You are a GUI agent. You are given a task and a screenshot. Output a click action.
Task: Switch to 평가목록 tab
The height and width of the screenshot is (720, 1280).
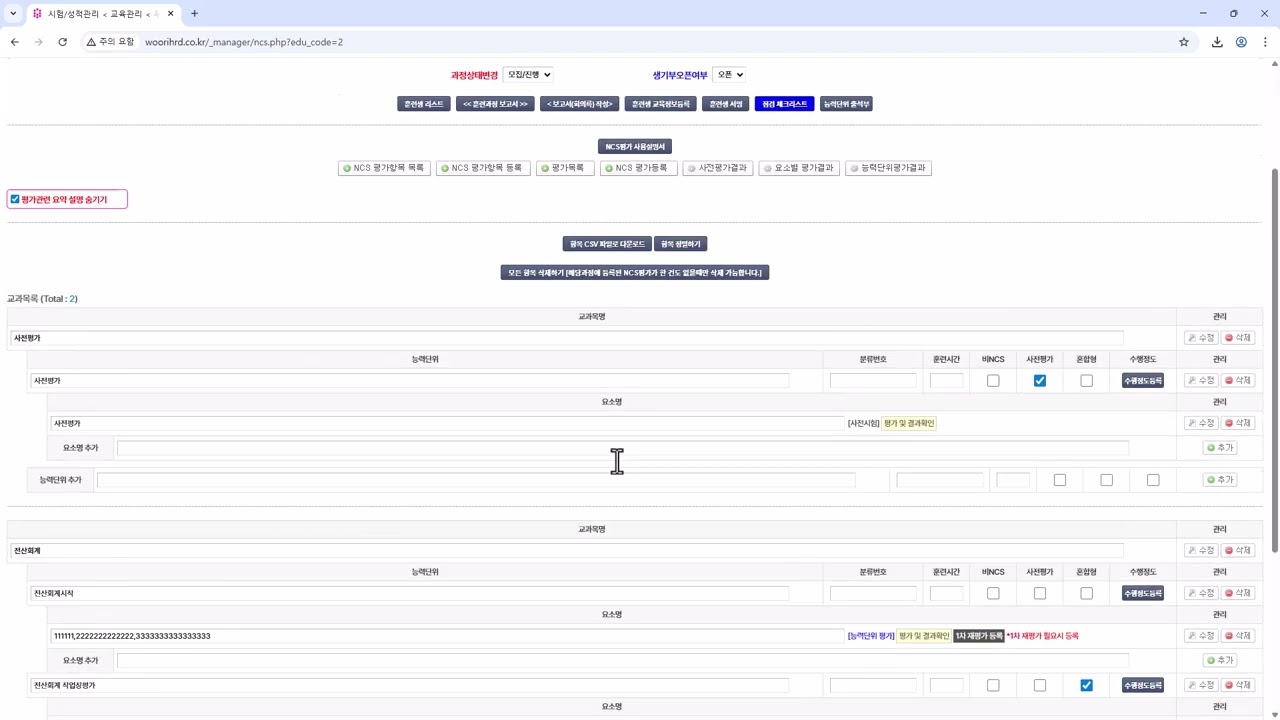[565, 168]
